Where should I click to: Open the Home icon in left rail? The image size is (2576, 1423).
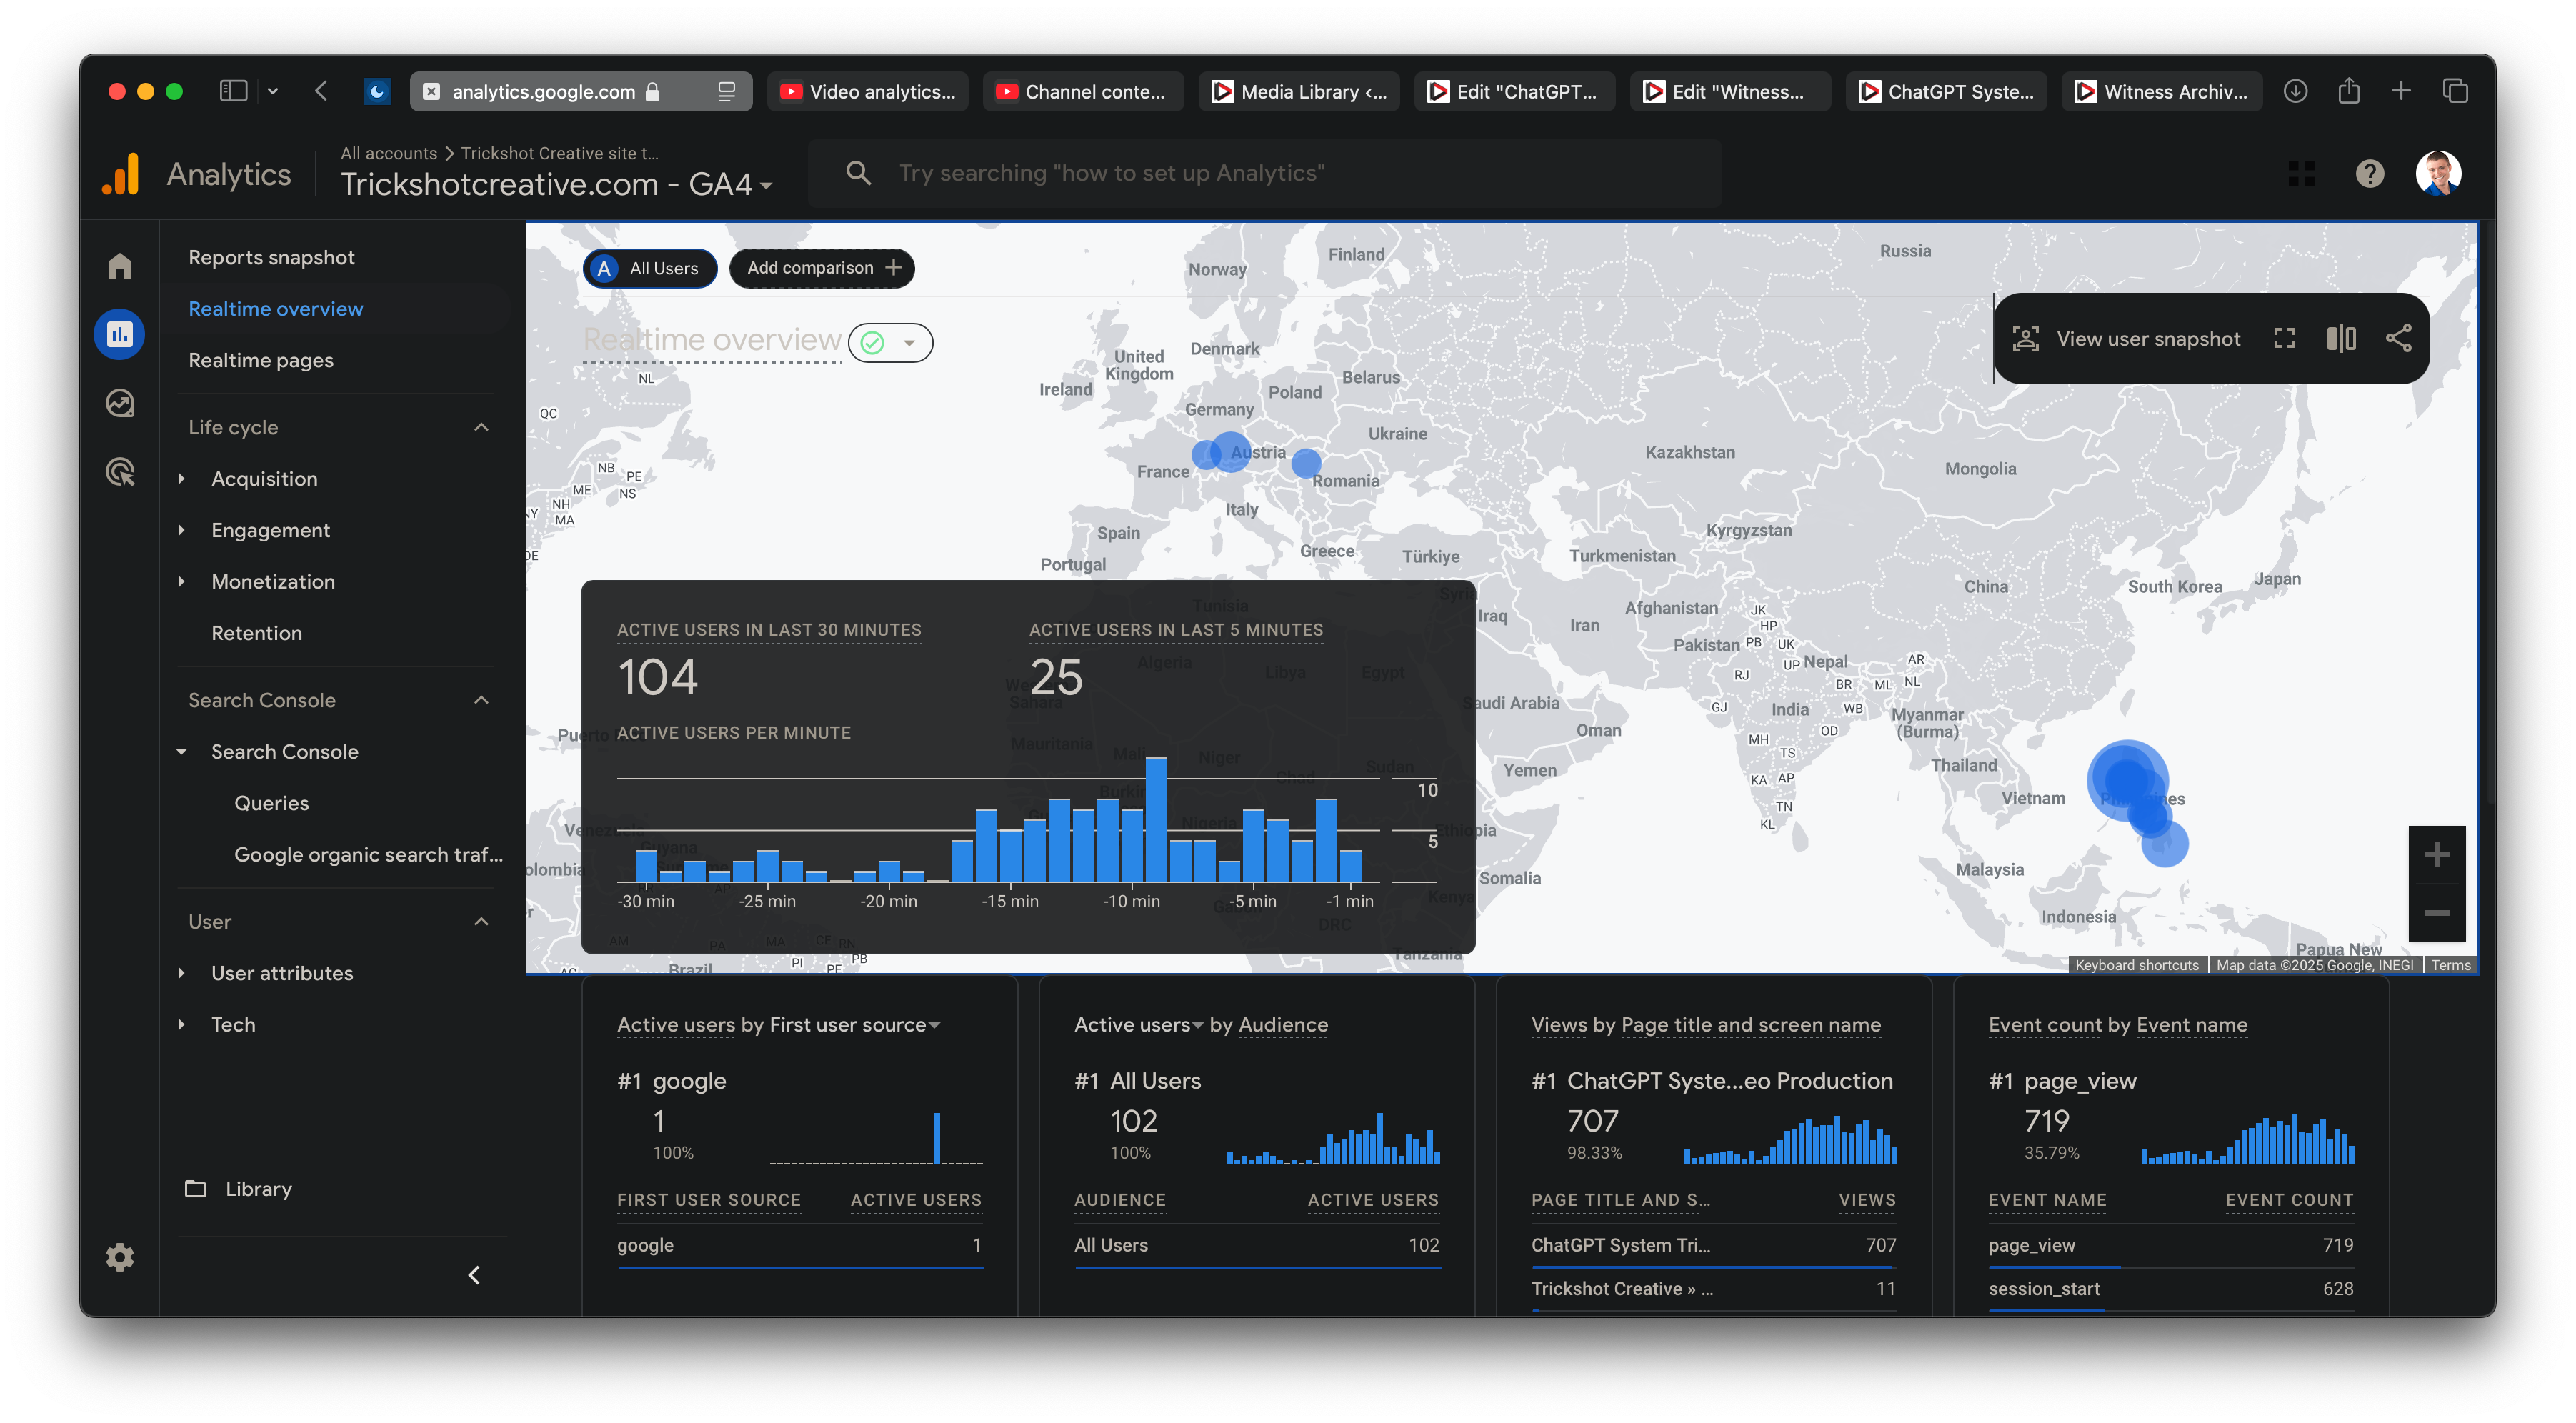click(120, 266)
